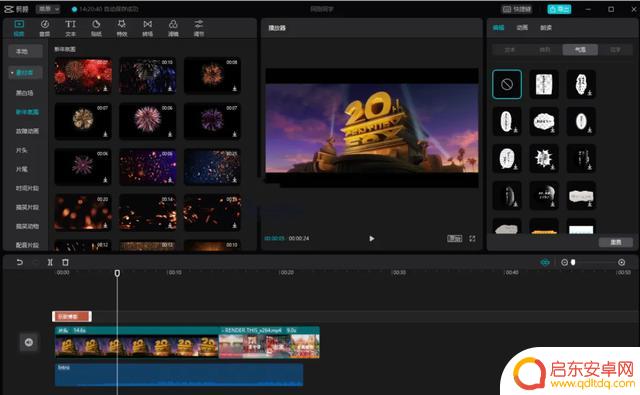The width and height of the screenshot is (640, 395).
Task: Click the delete trash icon in timeline toolbar
Action: [x=65, y=262]
